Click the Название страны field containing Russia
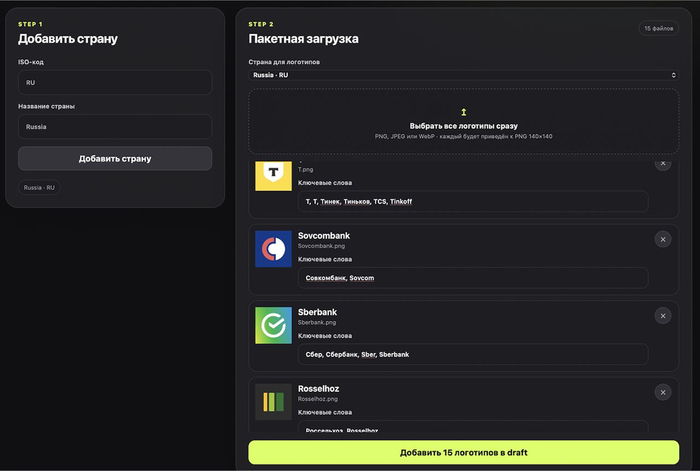Screen dimensions: 700x471 tap(115, 127)
